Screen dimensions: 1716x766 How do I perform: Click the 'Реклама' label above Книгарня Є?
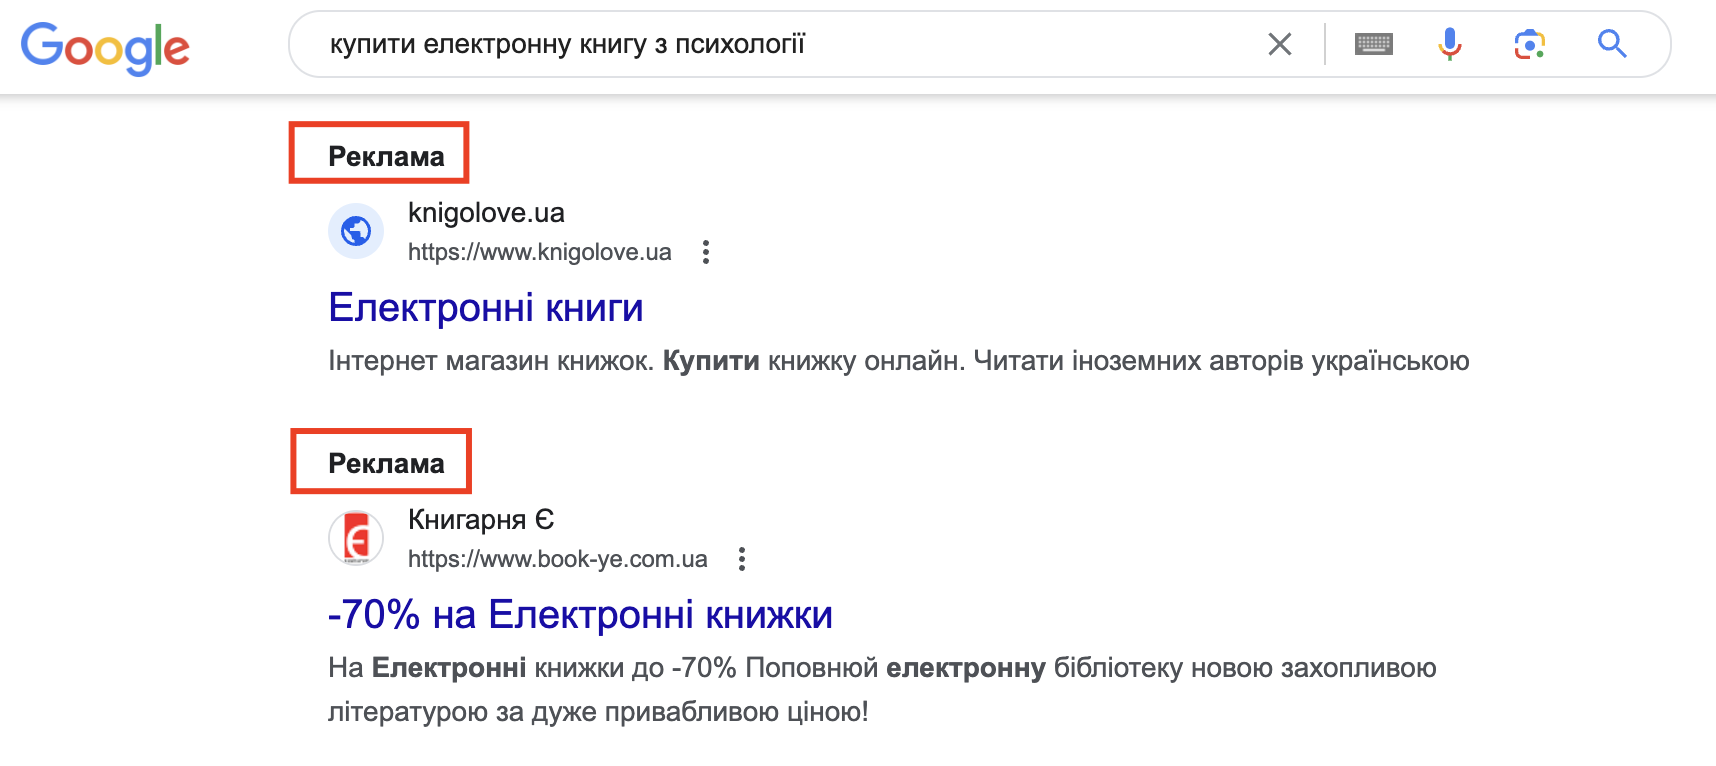coord(386,464)
